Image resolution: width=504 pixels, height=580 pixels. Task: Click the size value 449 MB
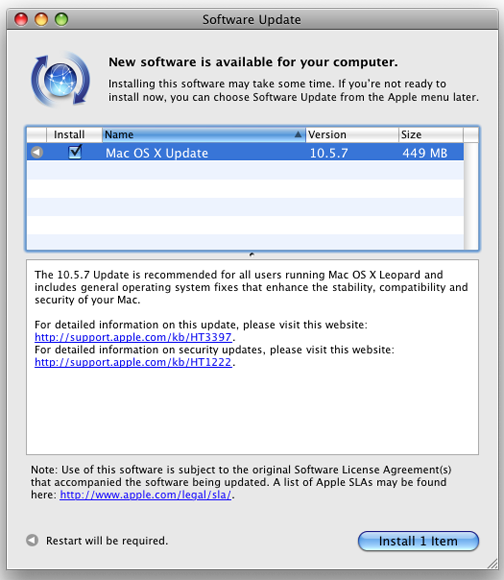(425, 153)
